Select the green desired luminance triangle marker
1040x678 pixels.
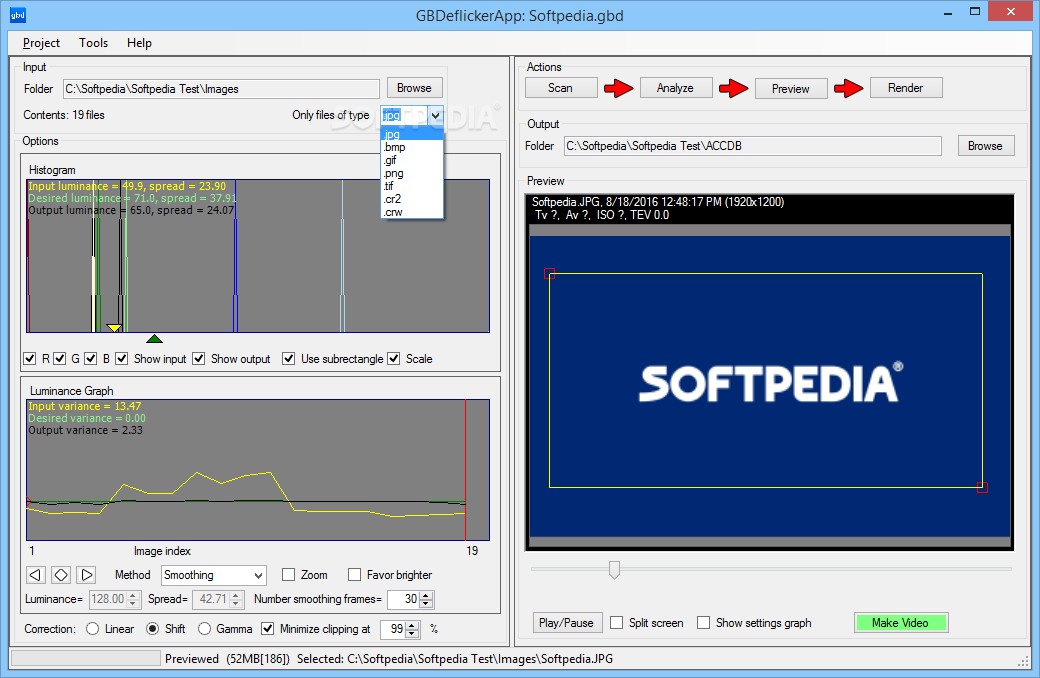(155, 339)
